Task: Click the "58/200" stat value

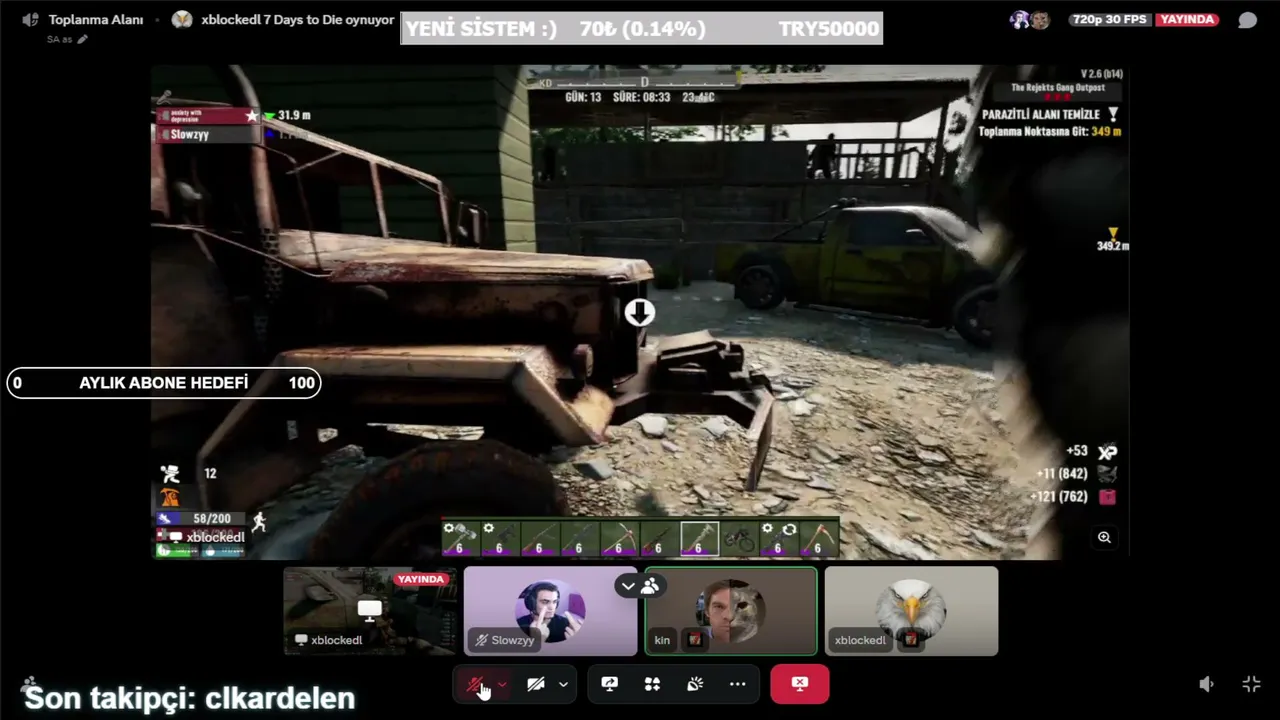Action: pyautogui.click(x=212, y=519)
